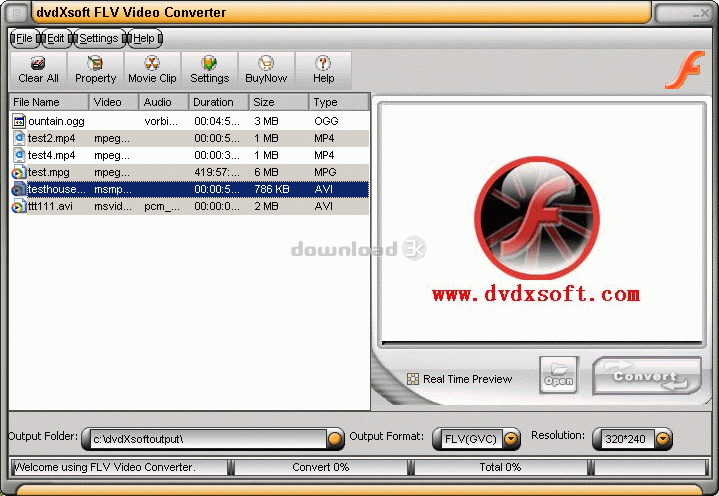This screenshot has height=496, width=719.
Task: Click the test4.mp4 file icon
Action: click(x=19, y=155)
